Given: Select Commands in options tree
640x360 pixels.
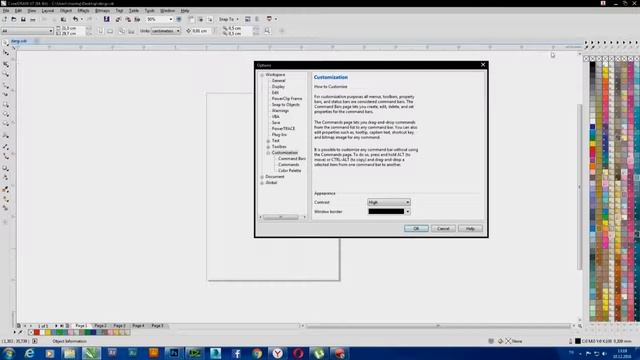Looking at the screenshot, I should pos(289,164).
